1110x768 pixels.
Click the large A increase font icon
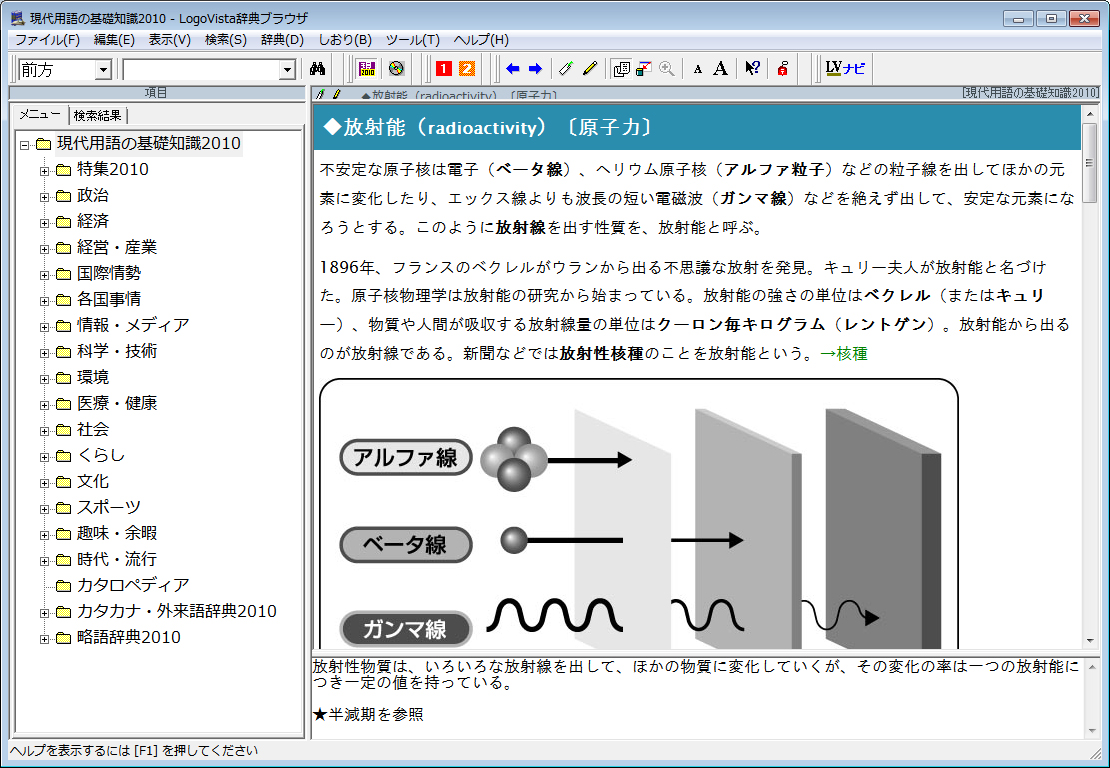[x=720, y=69]
